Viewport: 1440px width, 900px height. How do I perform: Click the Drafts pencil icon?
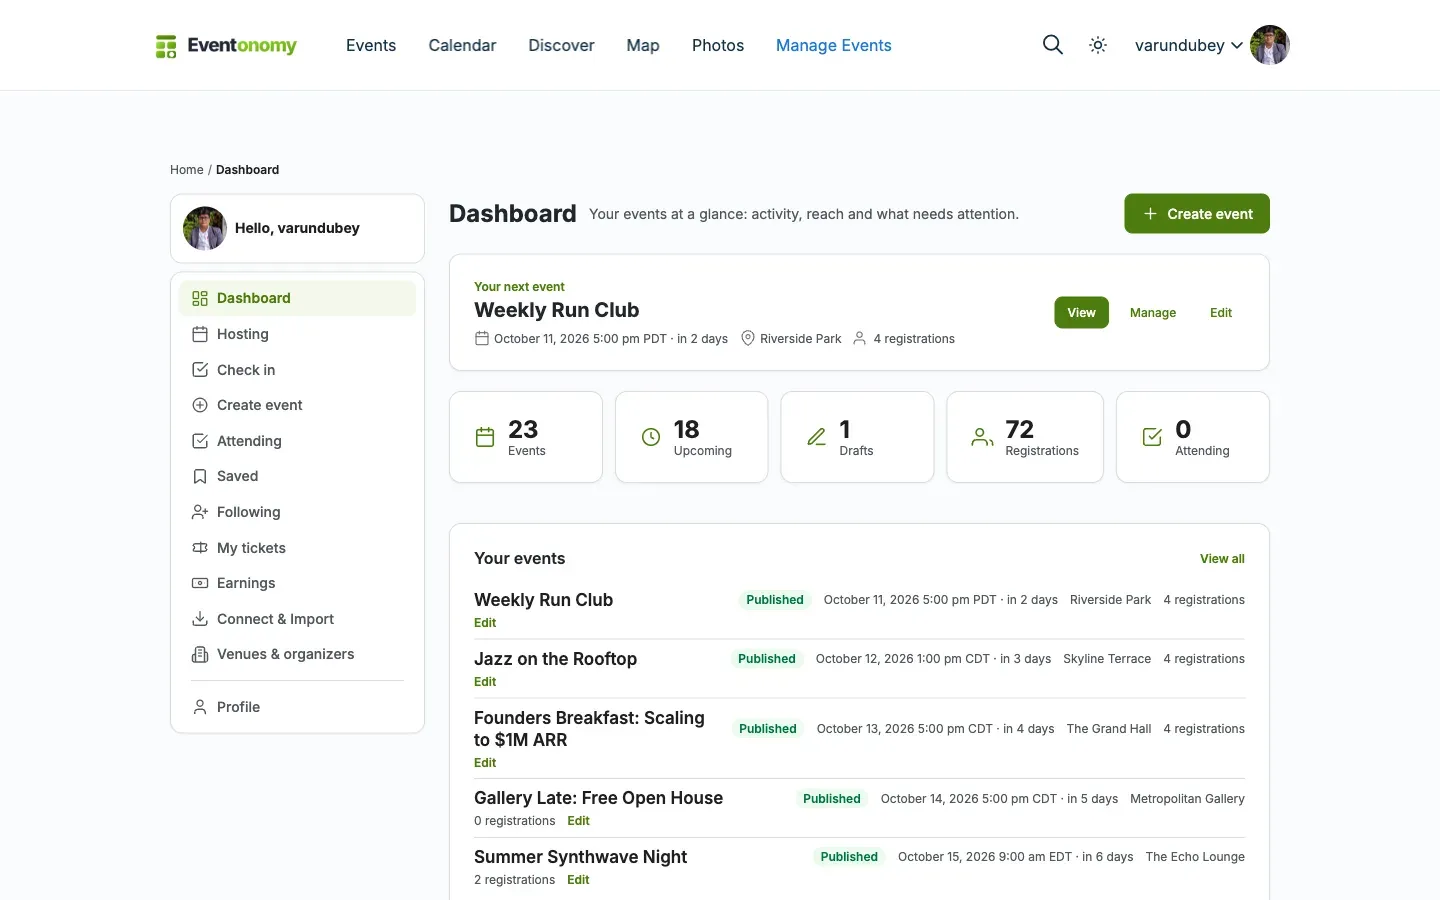(817, 437)
